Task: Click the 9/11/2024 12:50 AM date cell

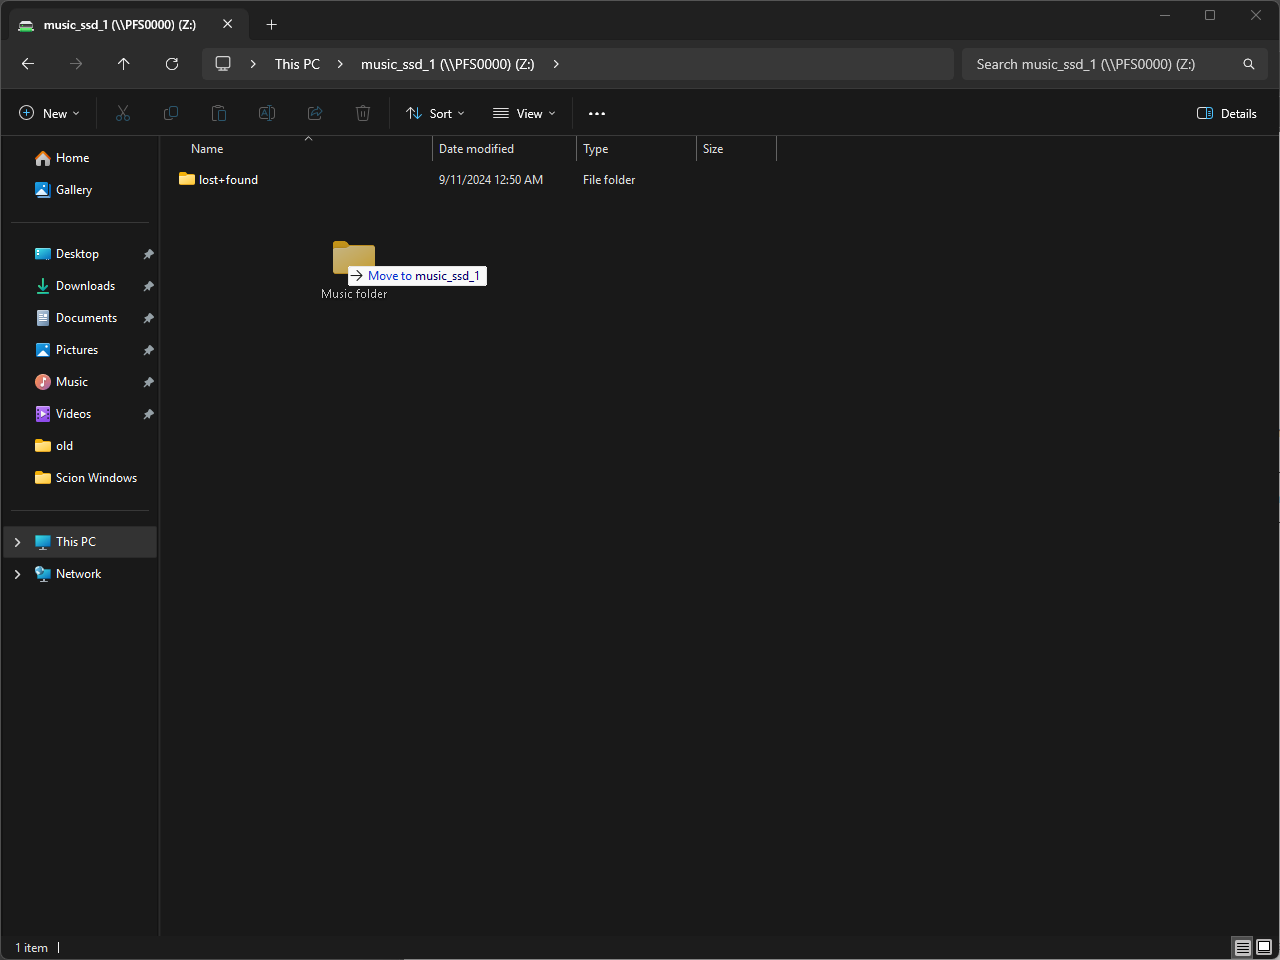Action: [491, 180]
